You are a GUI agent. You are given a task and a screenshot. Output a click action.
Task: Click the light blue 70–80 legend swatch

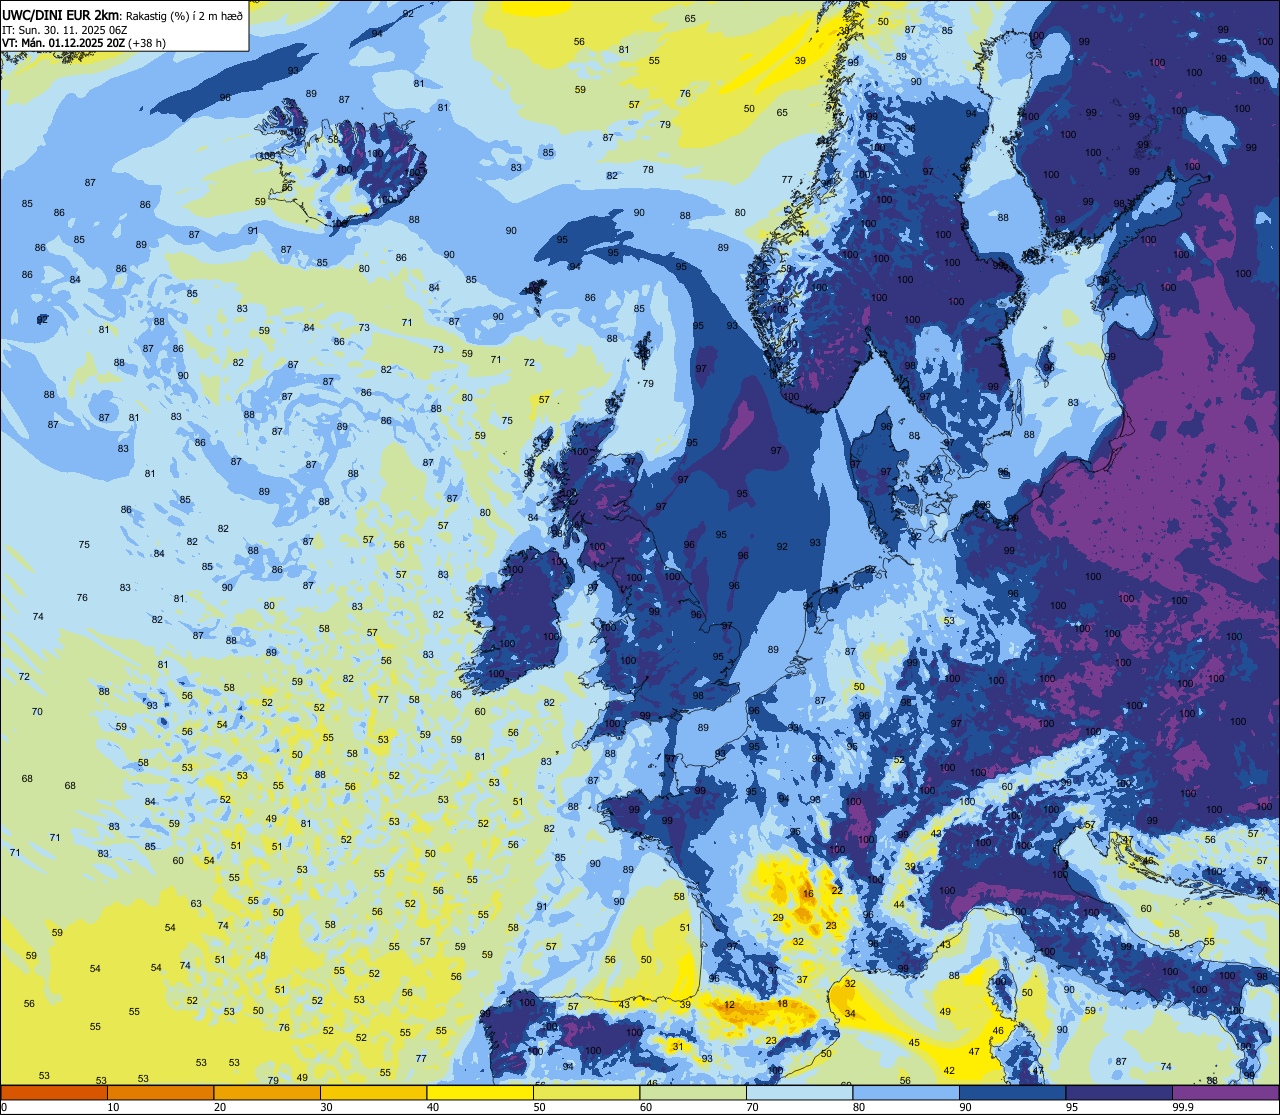799,1092
